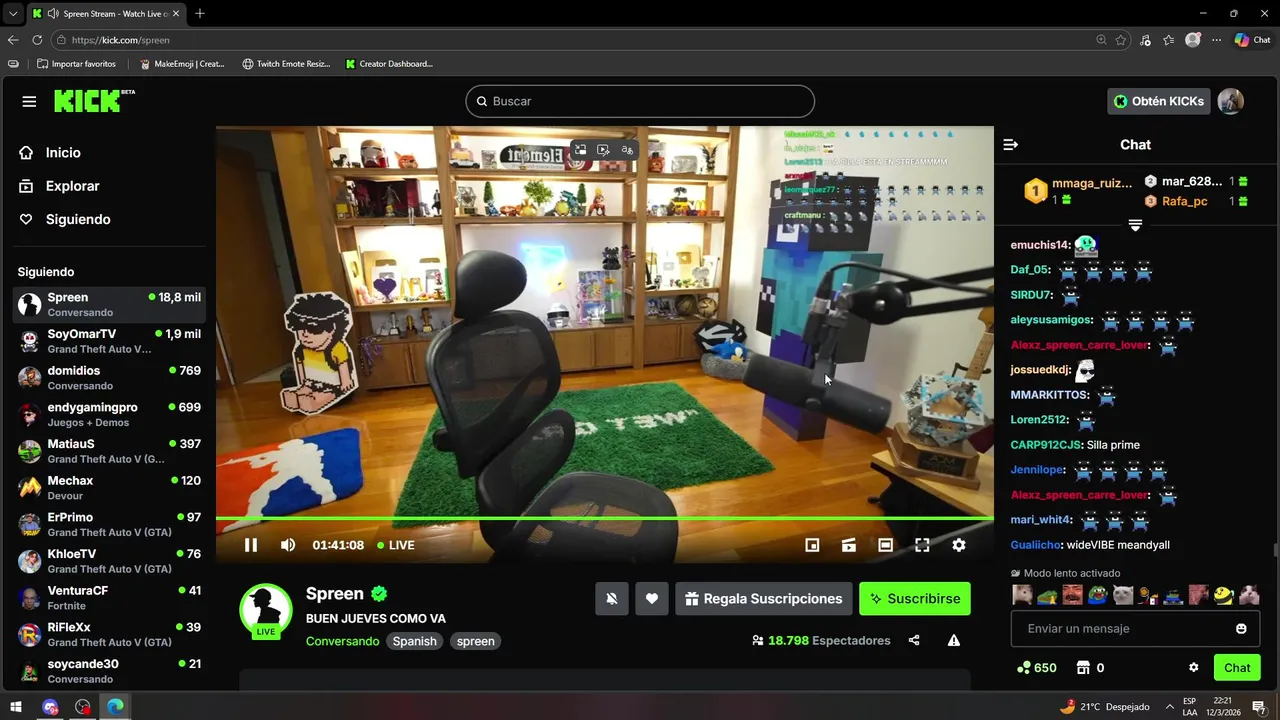
Task: Focus the Buscar search field
Action: tap(640, 101)
